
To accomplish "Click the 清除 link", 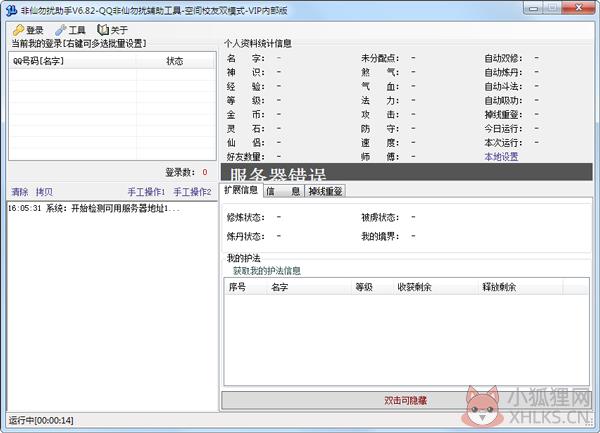I will pos(20,192).
